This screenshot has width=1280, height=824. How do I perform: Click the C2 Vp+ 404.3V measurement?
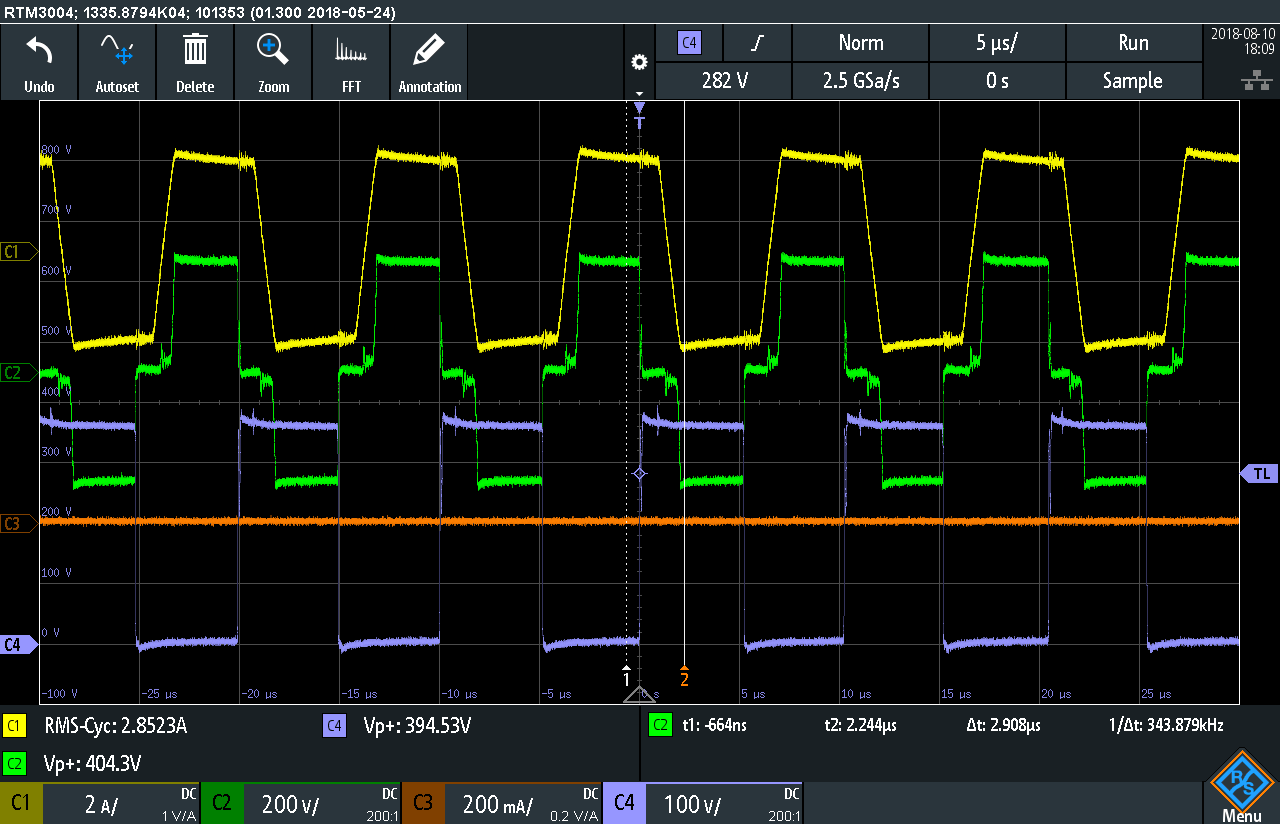click(x=92, y=763)
